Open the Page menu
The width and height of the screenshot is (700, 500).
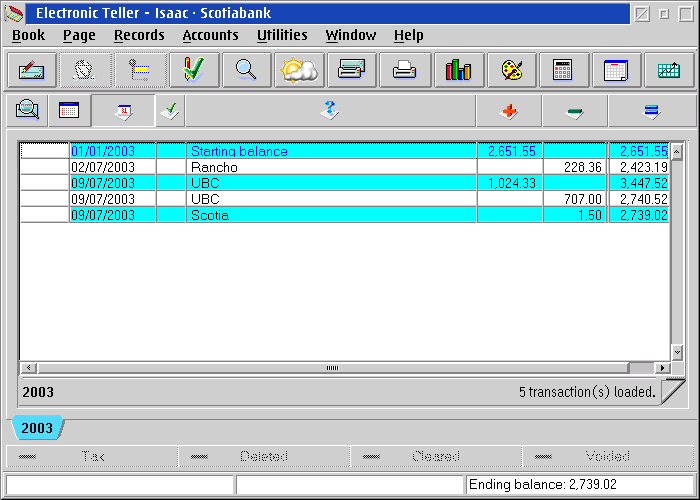coord(79,35)
